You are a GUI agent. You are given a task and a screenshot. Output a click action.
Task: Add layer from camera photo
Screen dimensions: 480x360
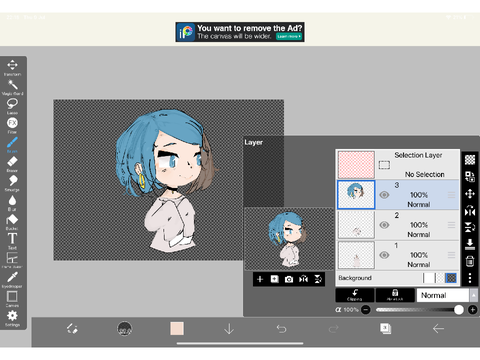click(x=289, y=279)
